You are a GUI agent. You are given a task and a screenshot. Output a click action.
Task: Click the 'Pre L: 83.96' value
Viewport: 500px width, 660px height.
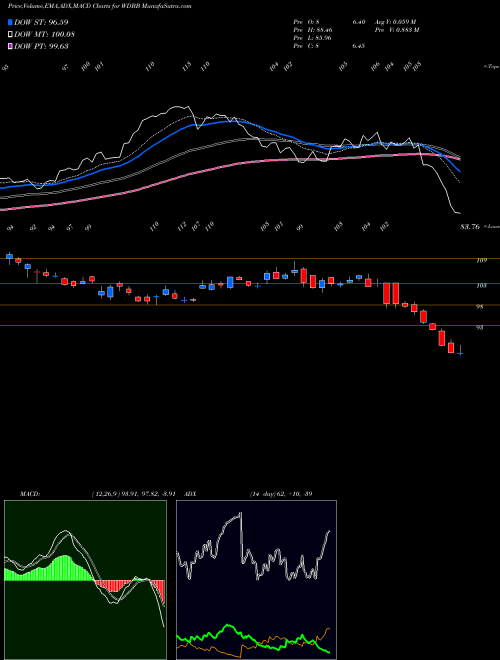pyautogui.click(x=310, y=38)
